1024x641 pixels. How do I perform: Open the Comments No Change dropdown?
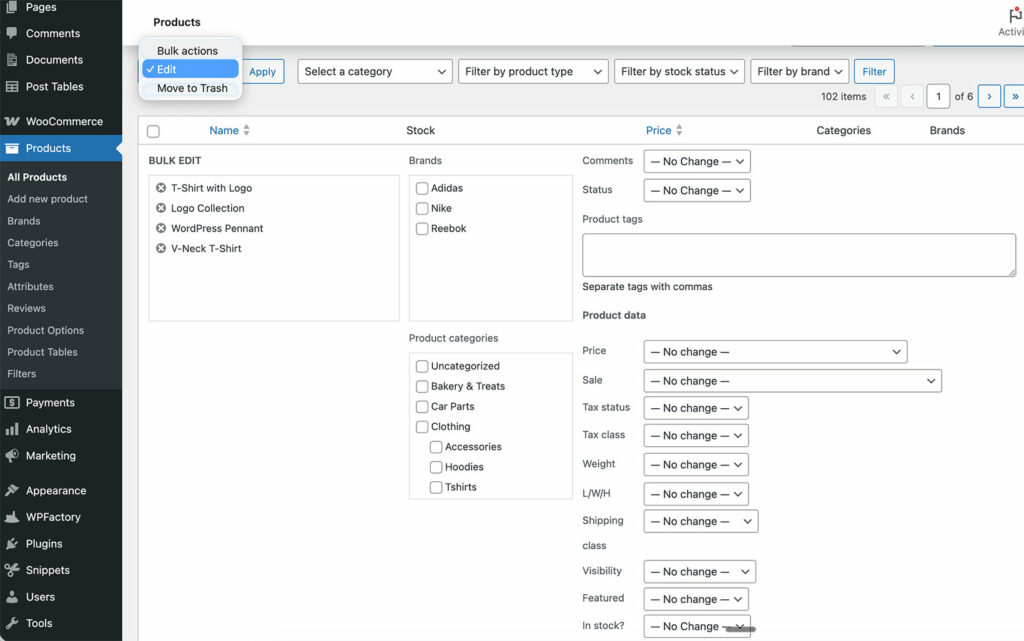click(x=697, y=161)
